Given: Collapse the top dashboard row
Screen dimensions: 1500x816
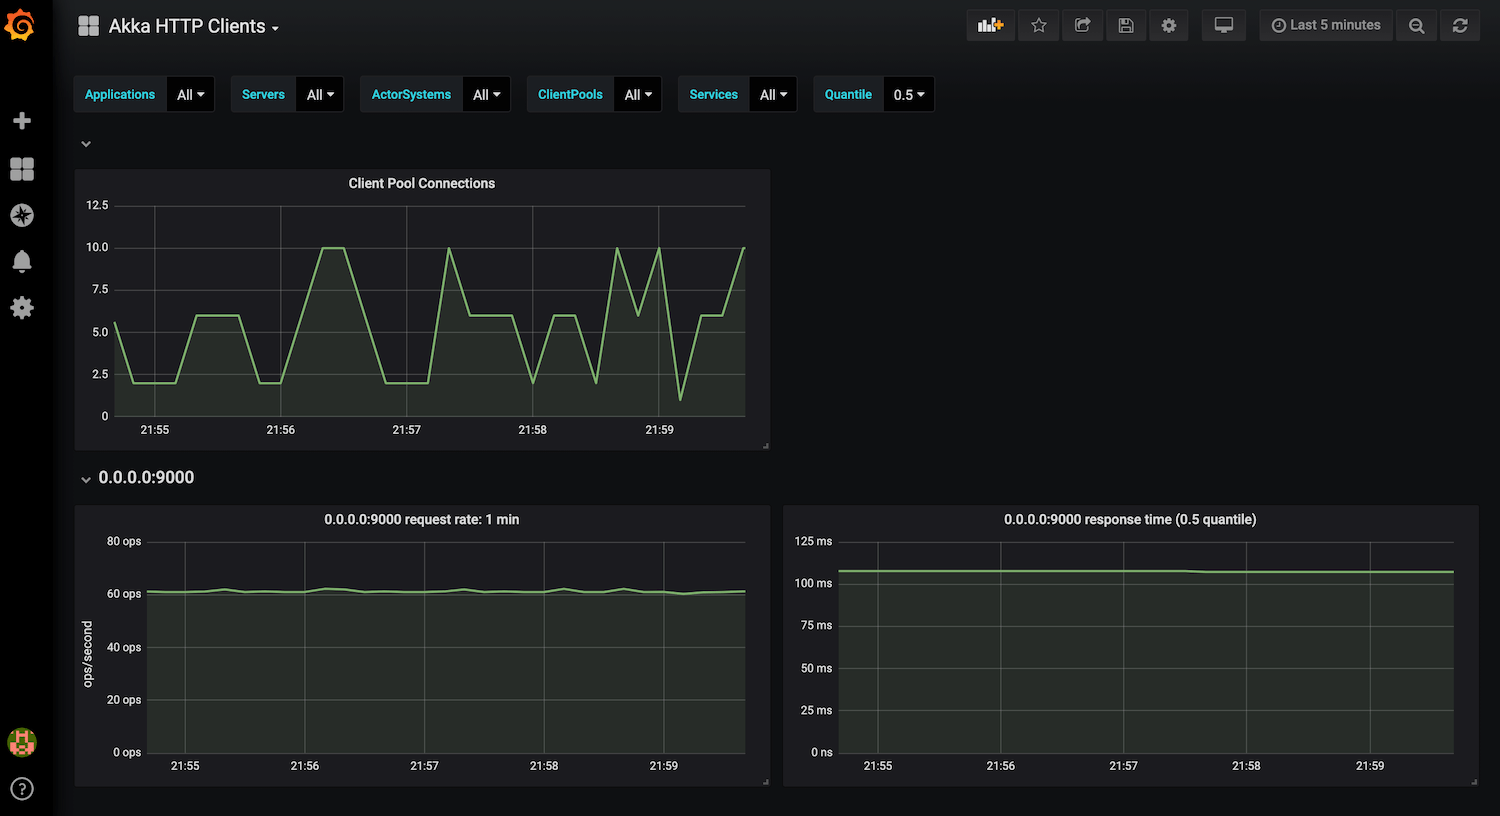Looking at the screenshot, I should (86, 143).
